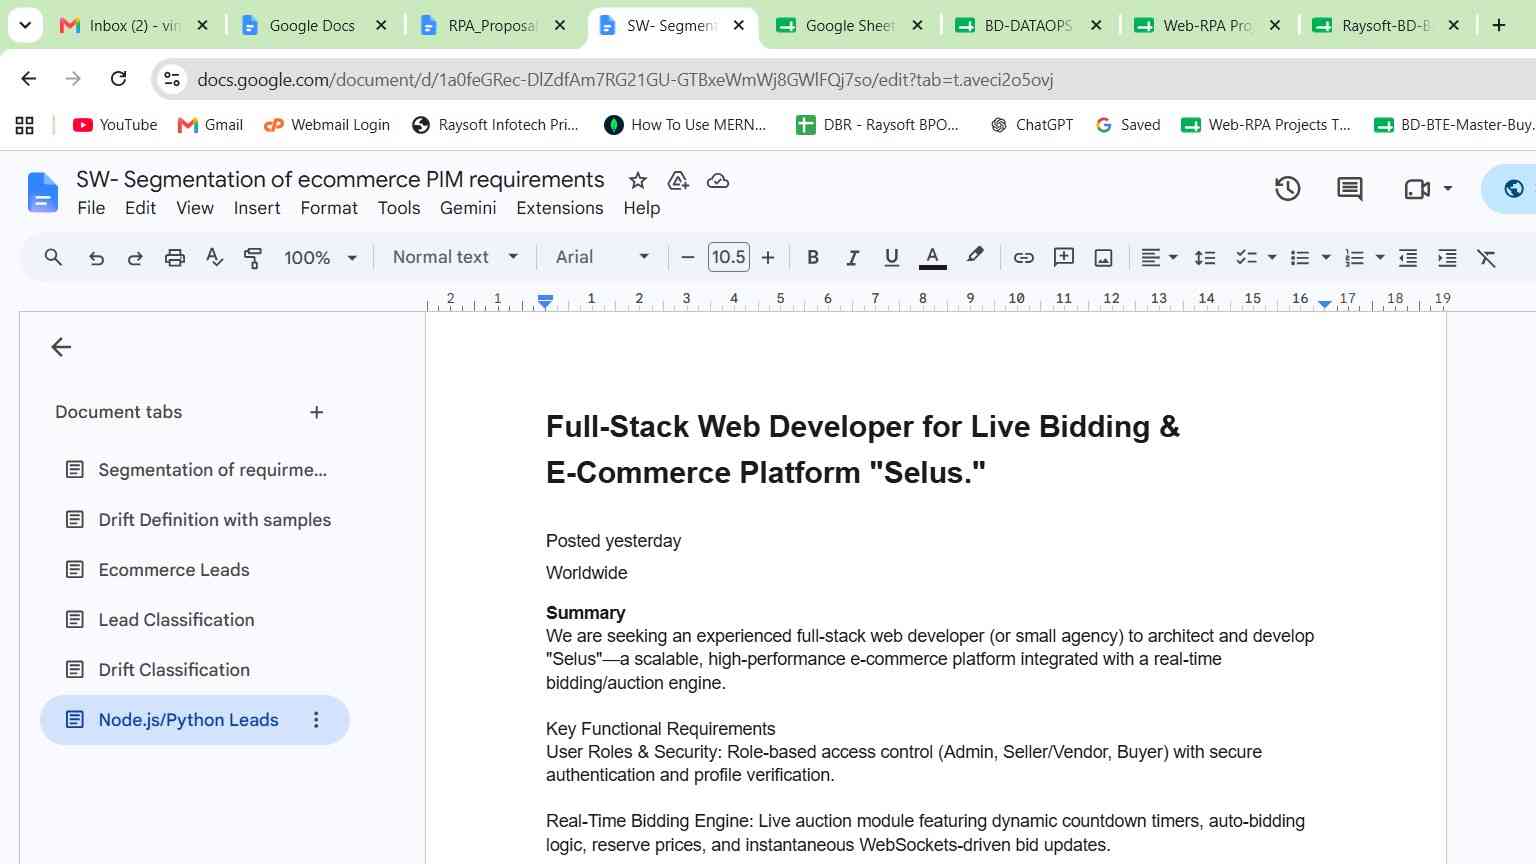1536x864 pixels.
Task: Toggle underline formatting
Action: [x=891, y=258]
